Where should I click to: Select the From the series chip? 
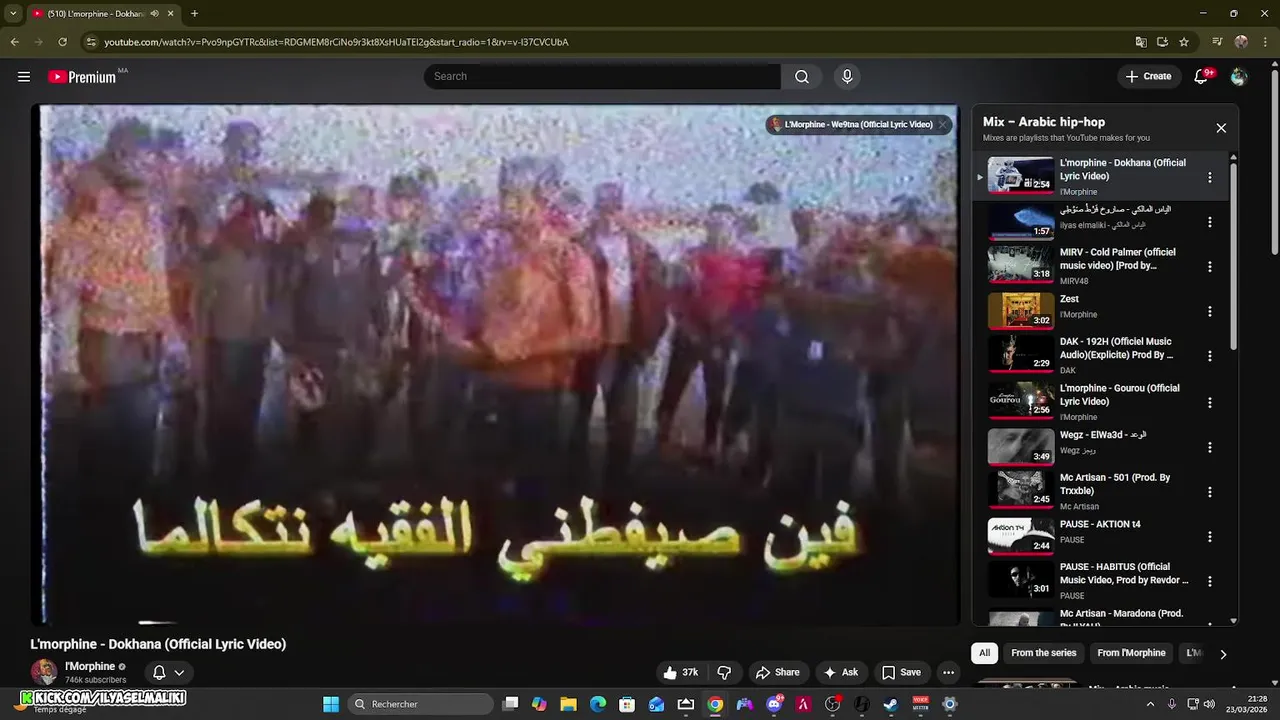coord(1043,653)
